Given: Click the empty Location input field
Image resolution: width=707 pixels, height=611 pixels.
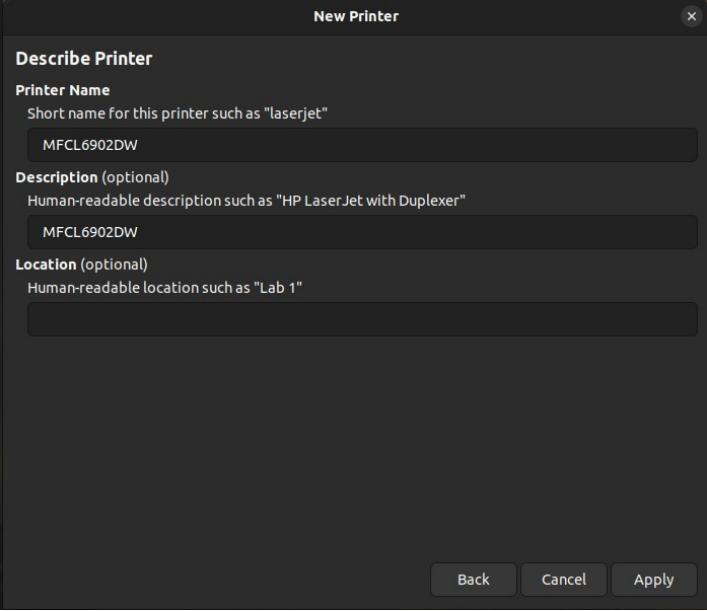Looking at the screenshot, I should click(x=361, y=319).
